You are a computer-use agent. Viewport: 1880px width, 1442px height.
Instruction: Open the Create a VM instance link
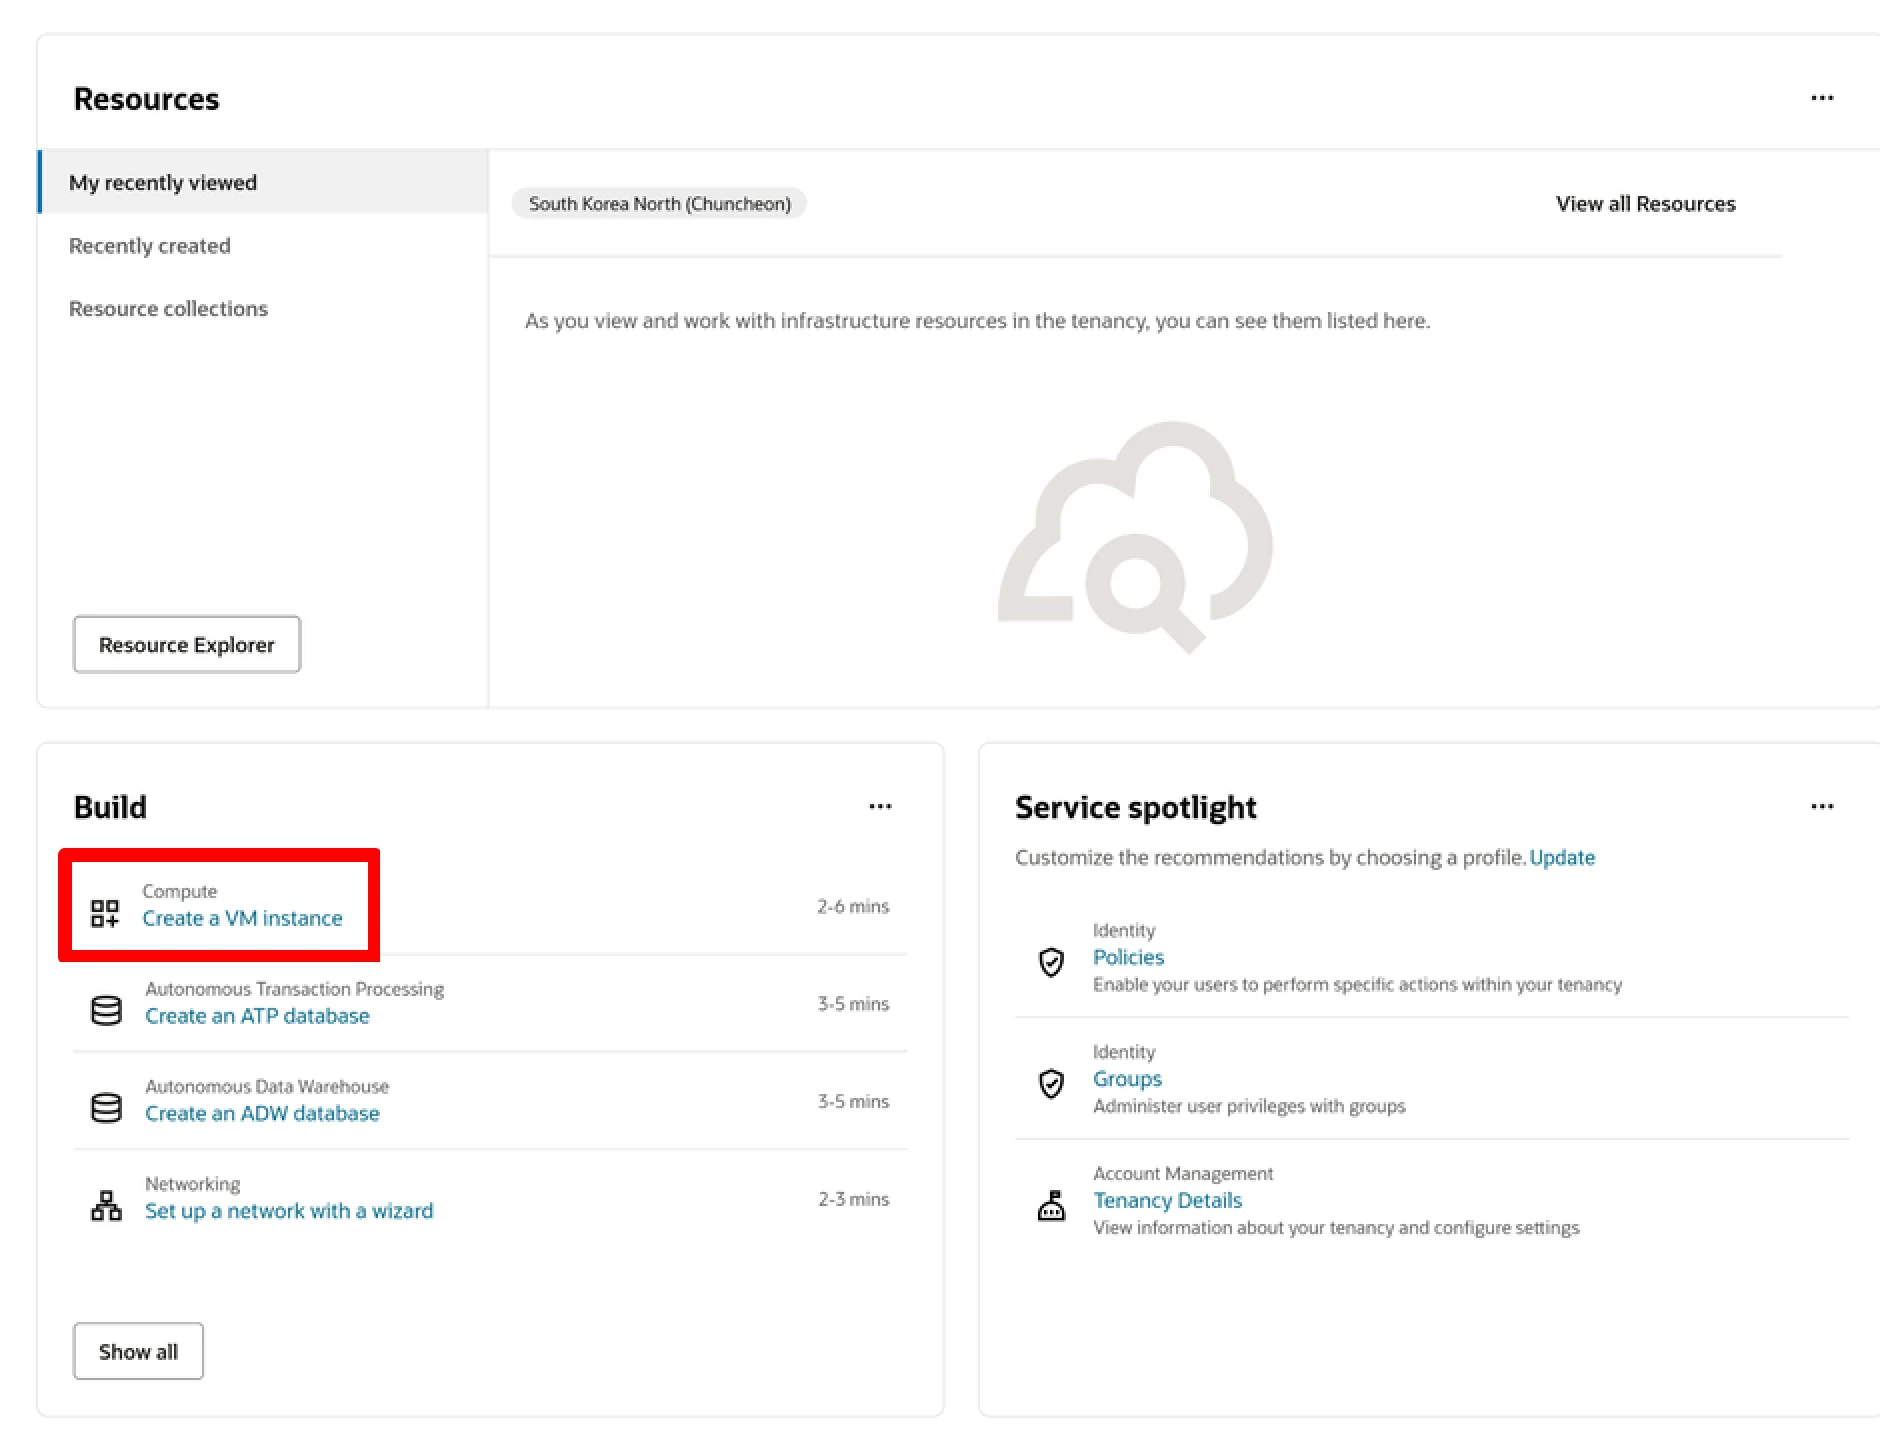coord(242,918)
